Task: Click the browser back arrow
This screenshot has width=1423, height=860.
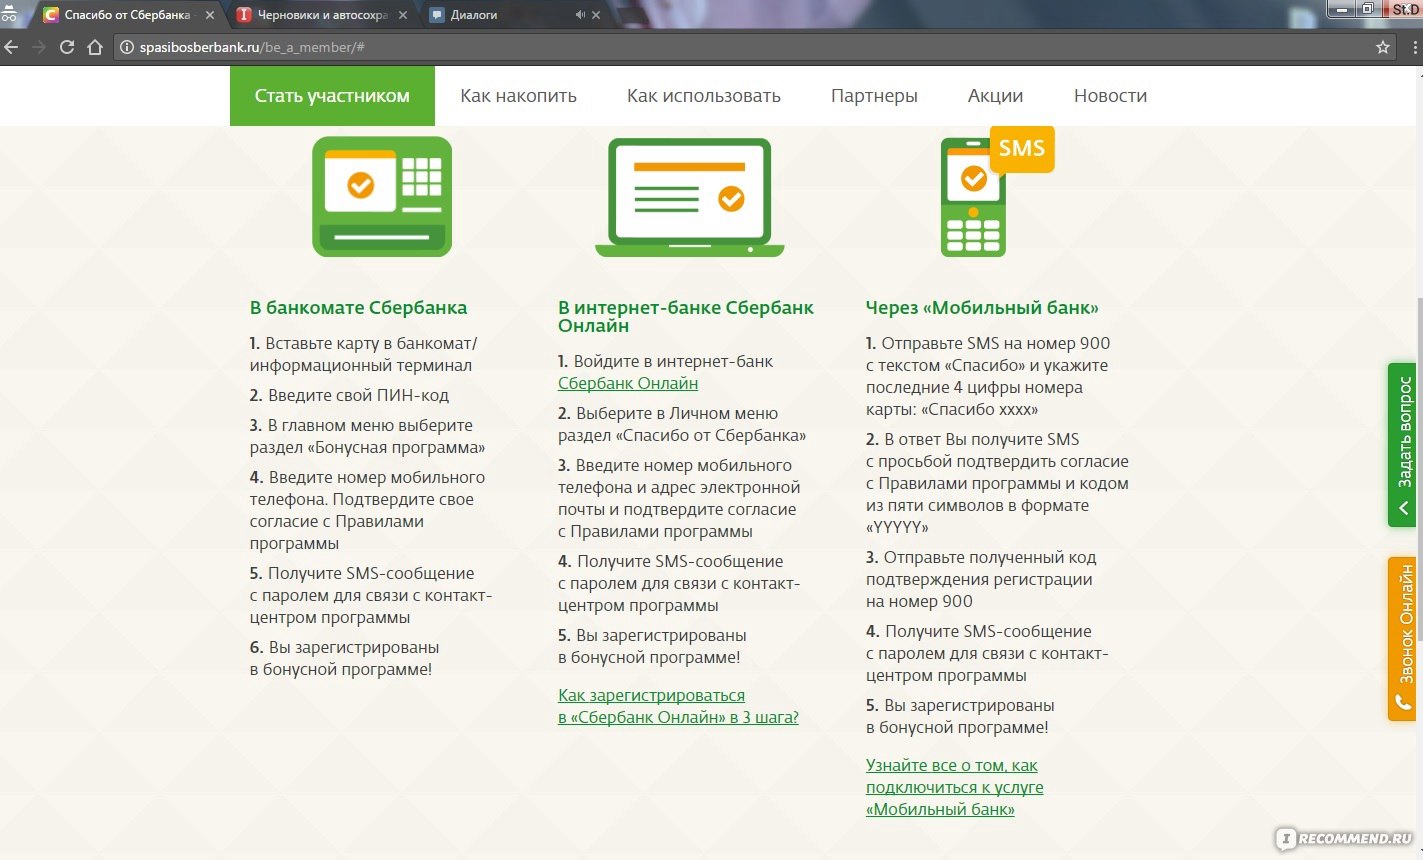Action: (11, 47)
